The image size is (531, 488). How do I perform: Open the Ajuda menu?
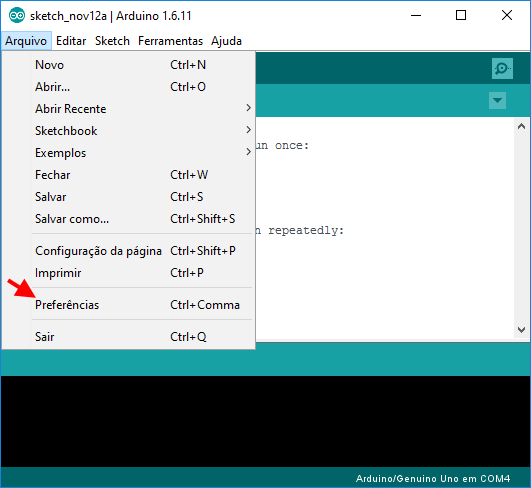click(x=226, y=41)
